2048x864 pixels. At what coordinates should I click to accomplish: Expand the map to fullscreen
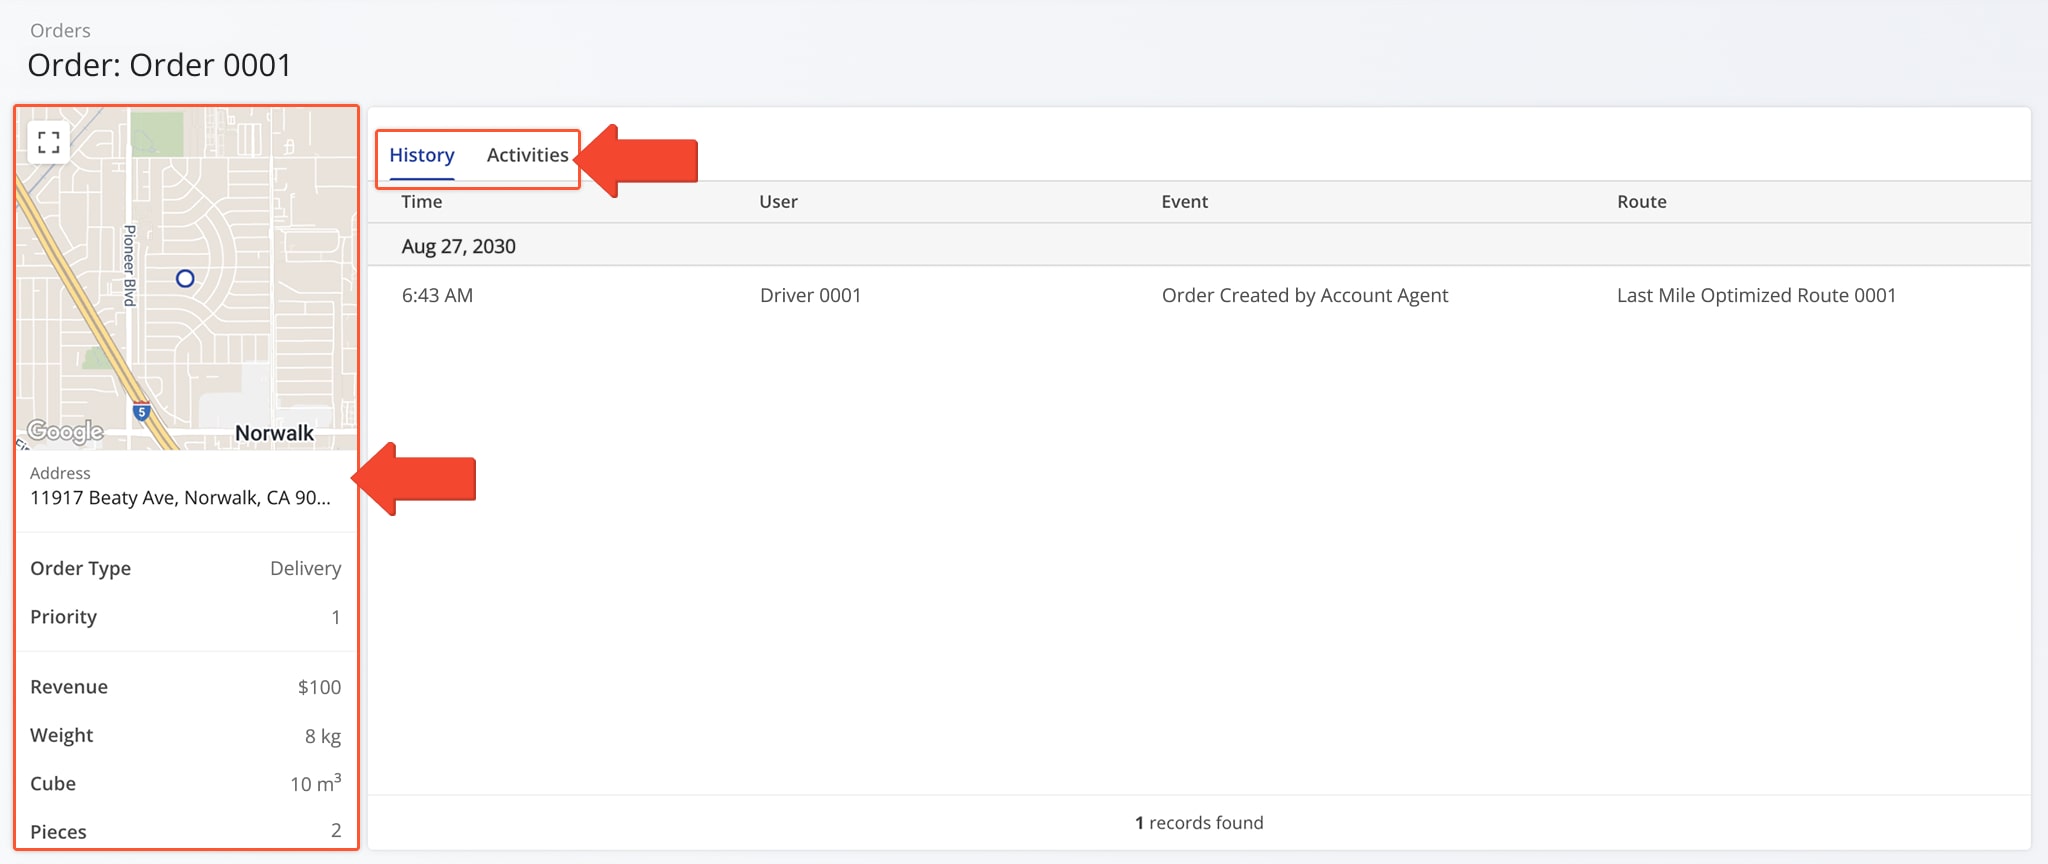click(48, 142)
